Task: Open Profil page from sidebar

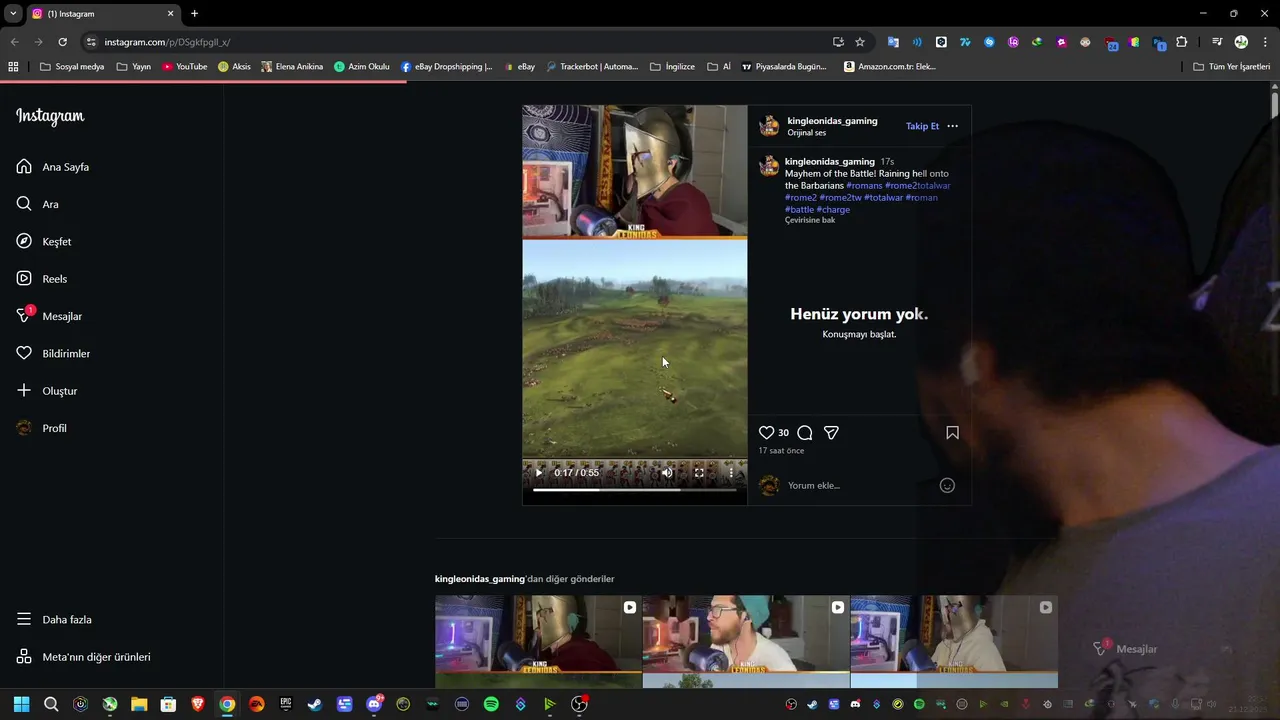Action: pos(42,428)
